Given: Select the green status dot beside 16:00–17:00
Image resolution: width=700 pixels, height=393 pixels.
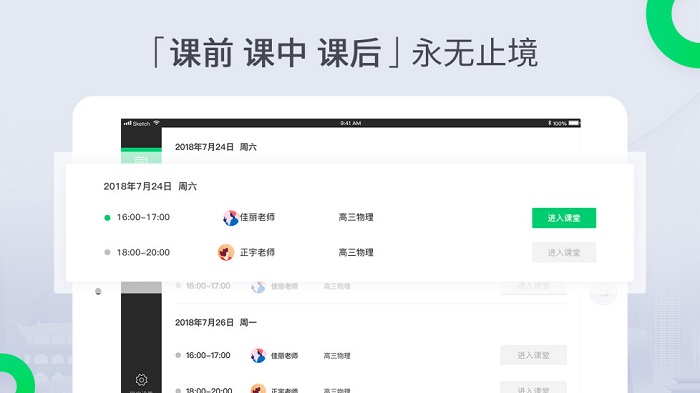Looking at the screenshot, I should click(107, 218).
